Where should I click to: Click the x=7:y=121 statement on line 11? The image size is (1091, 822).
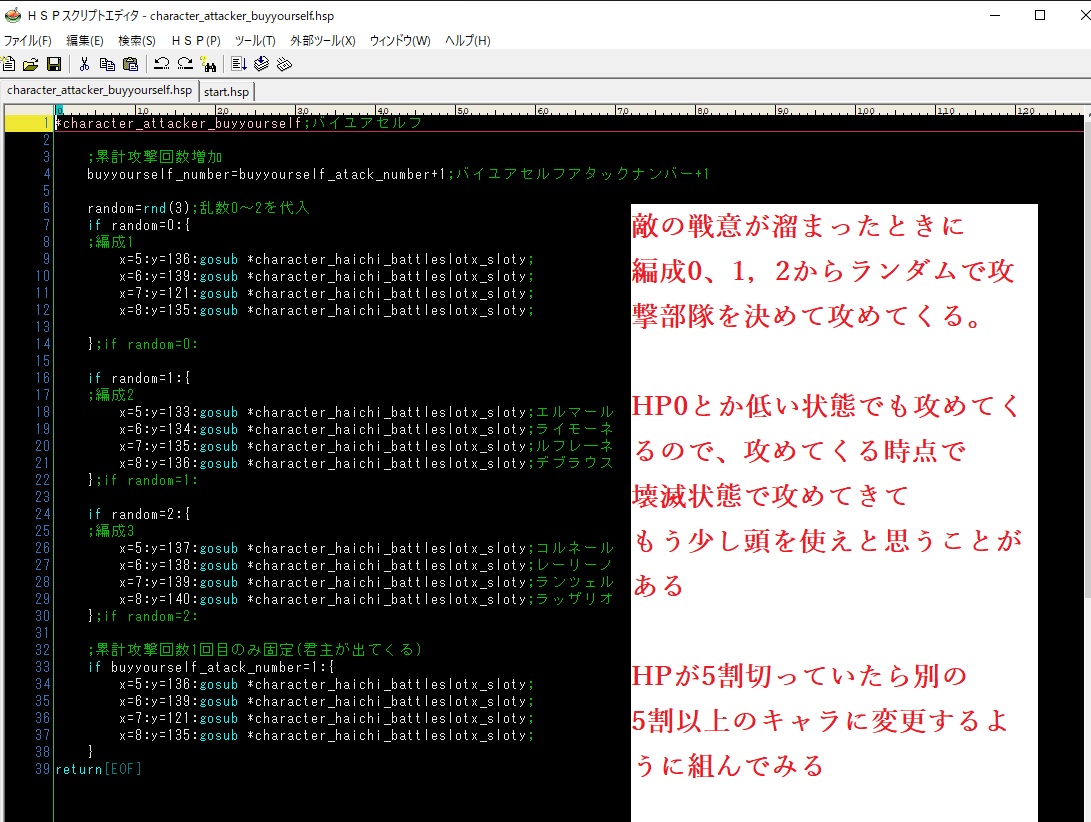point(326,293)
